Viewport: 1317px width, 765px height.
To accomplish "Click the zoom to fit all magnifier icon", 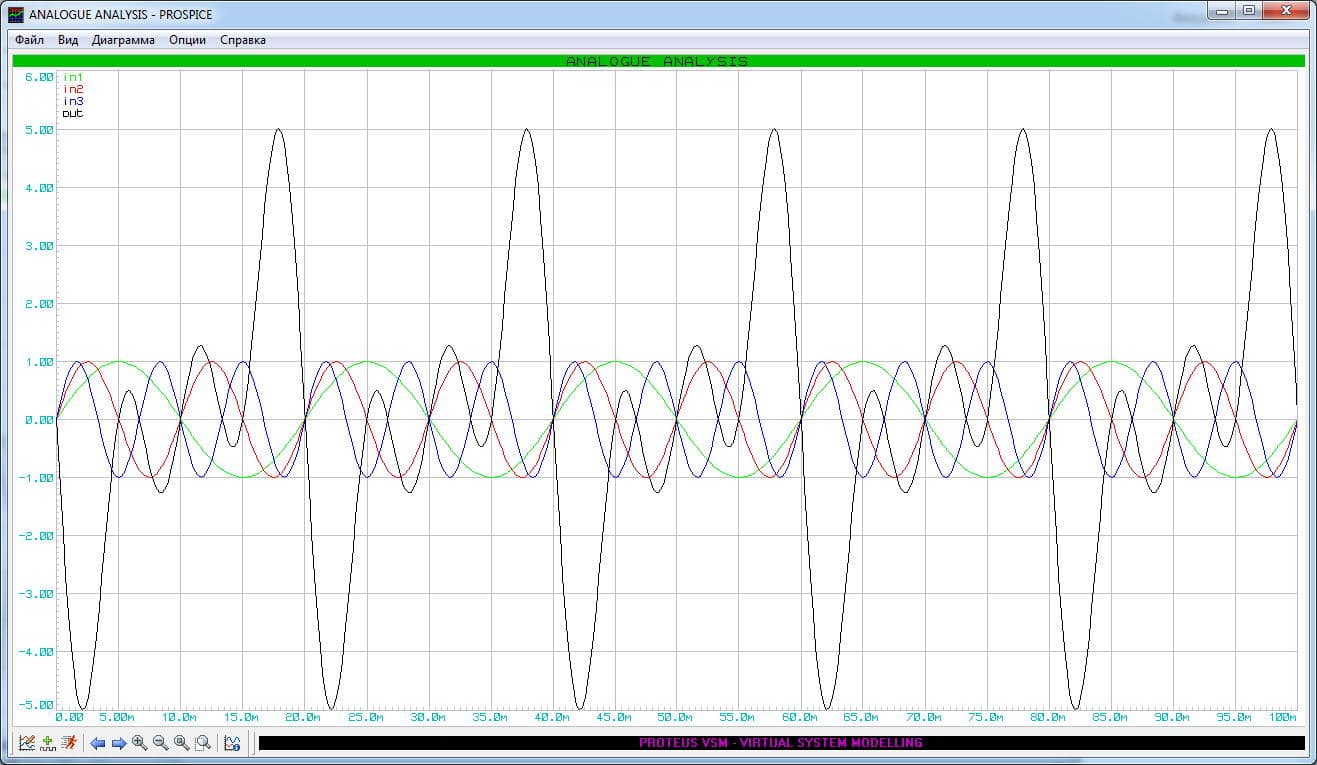I will pos(181,743).
